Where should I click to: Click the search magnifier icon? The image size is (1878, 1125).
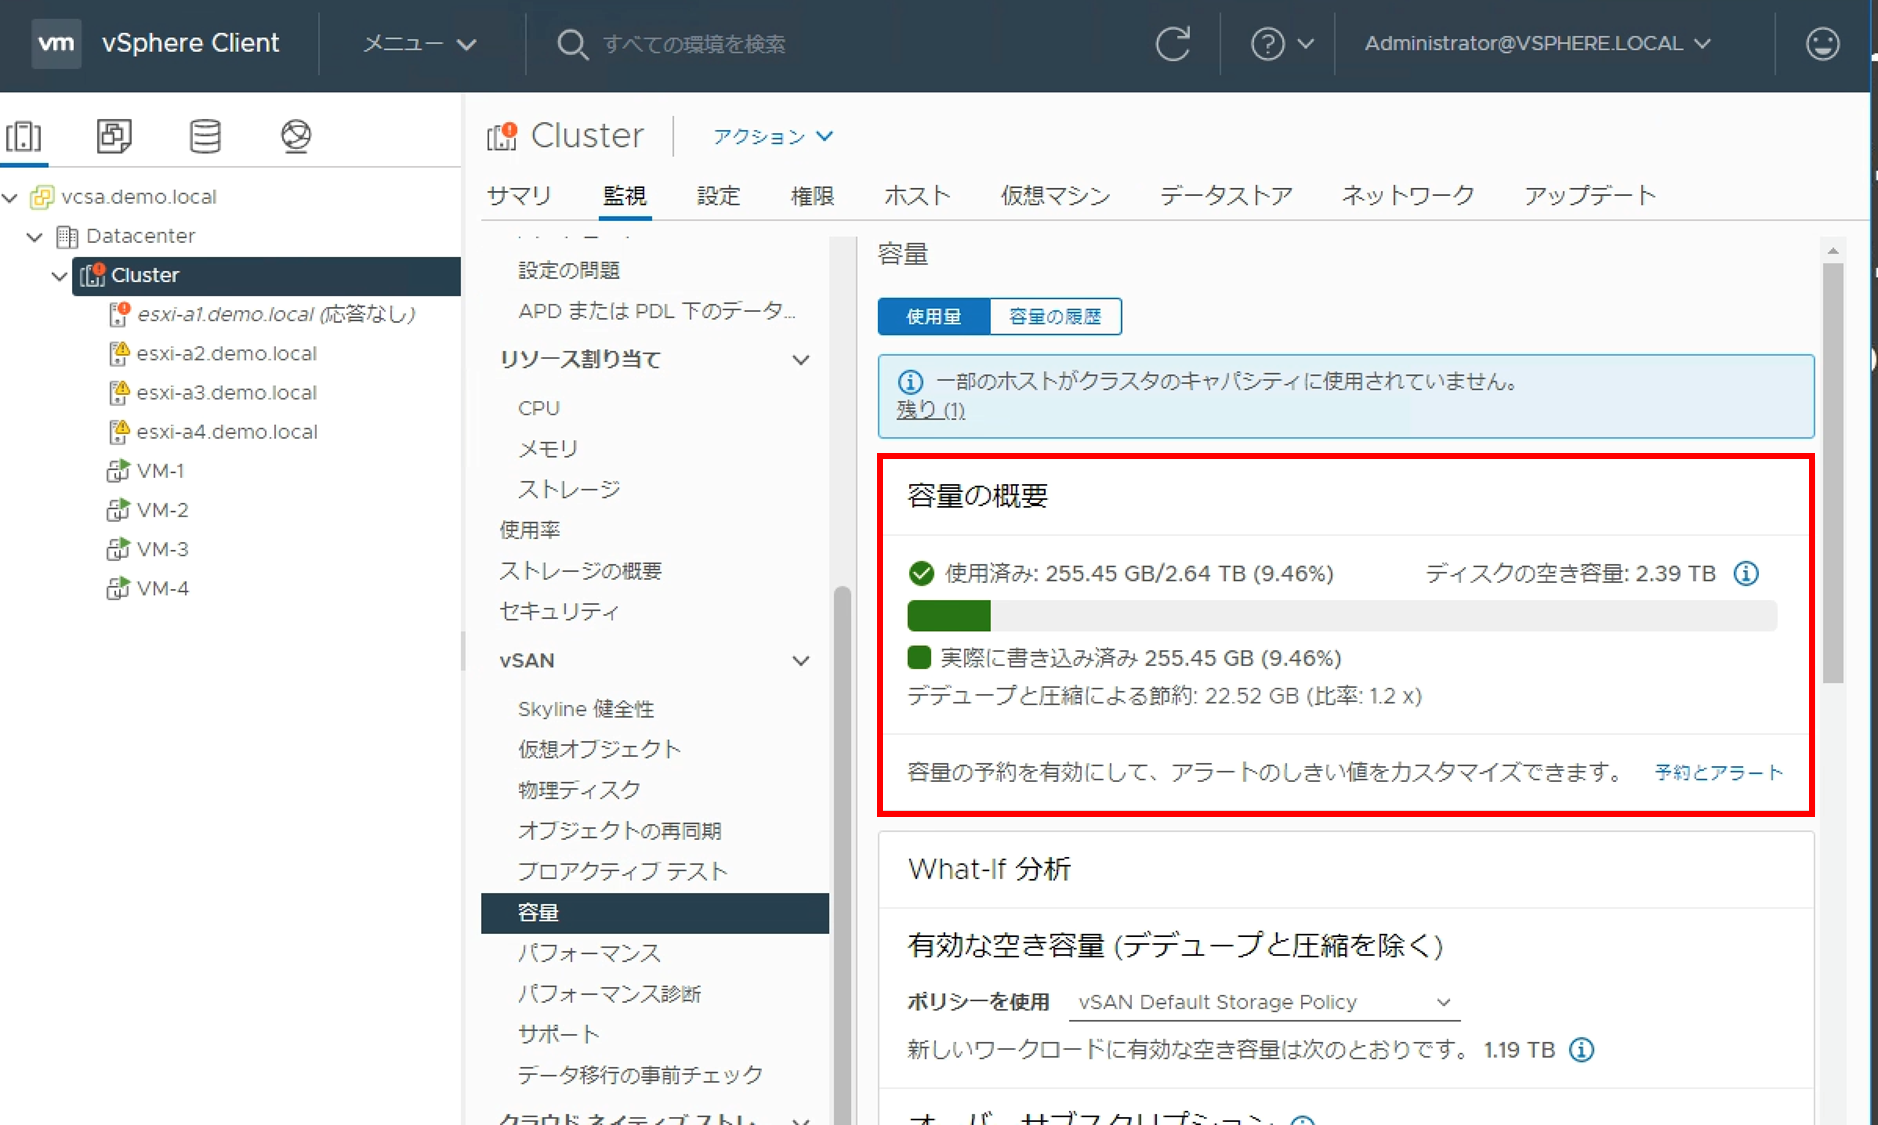click(x=573, y=44)
